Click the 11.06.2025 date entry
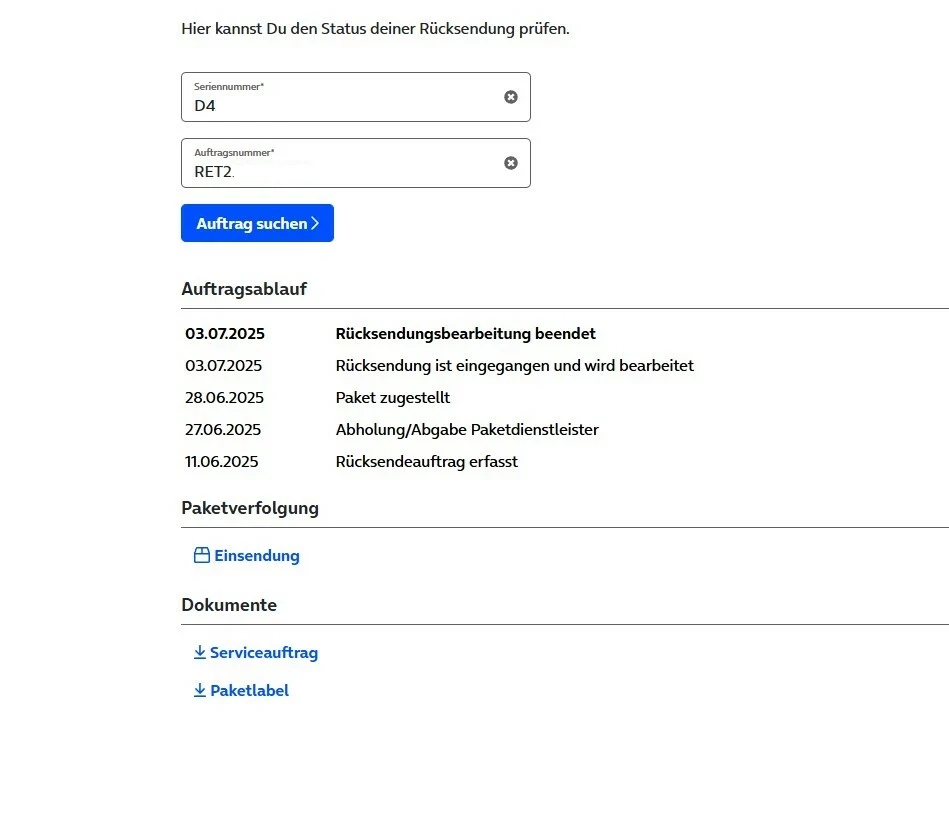 222,462
